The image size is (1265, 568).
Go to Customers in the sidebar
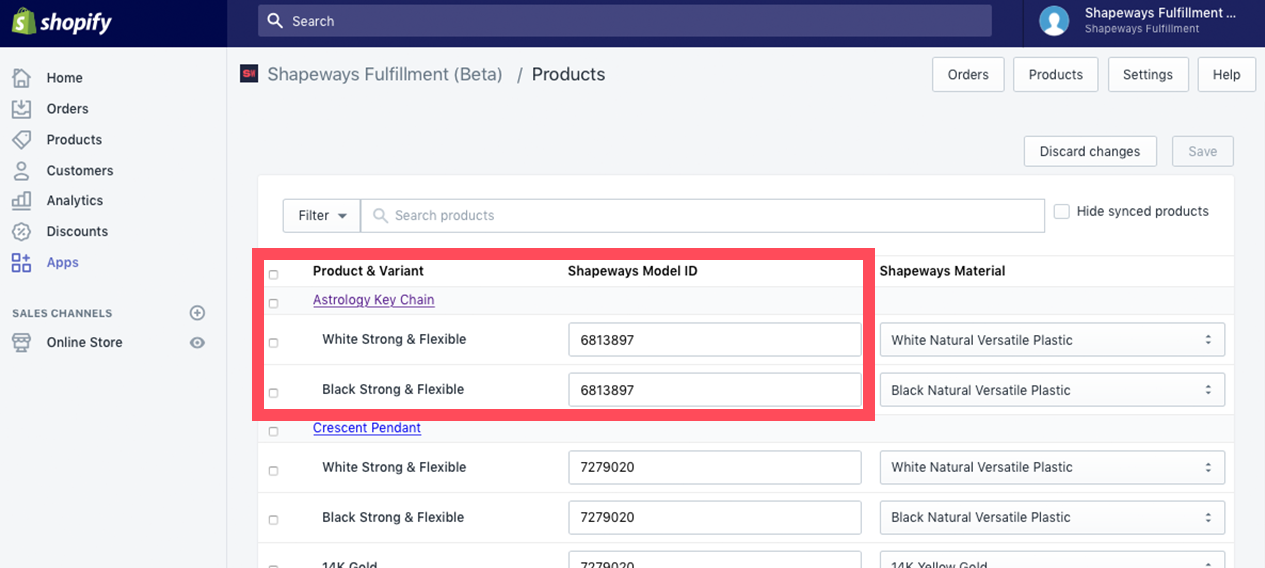[79, 171]
